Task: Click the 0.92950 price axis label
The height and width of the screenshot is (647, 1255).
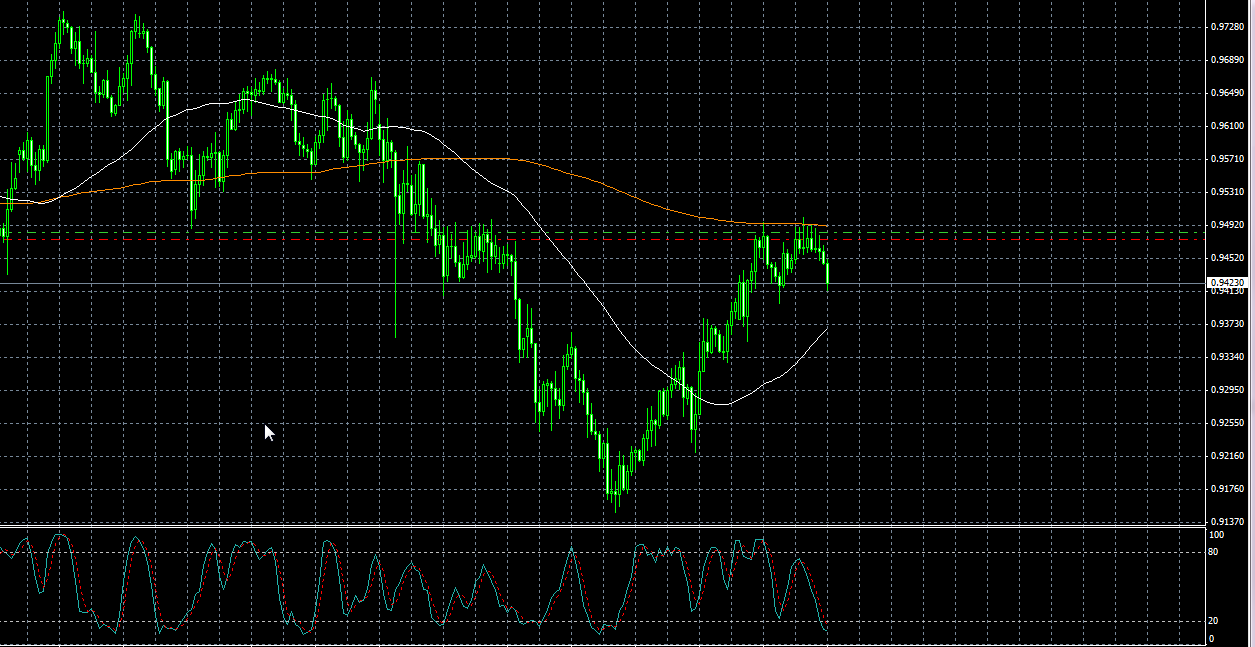Action: pyautogui.click(x=1228, y=390)
